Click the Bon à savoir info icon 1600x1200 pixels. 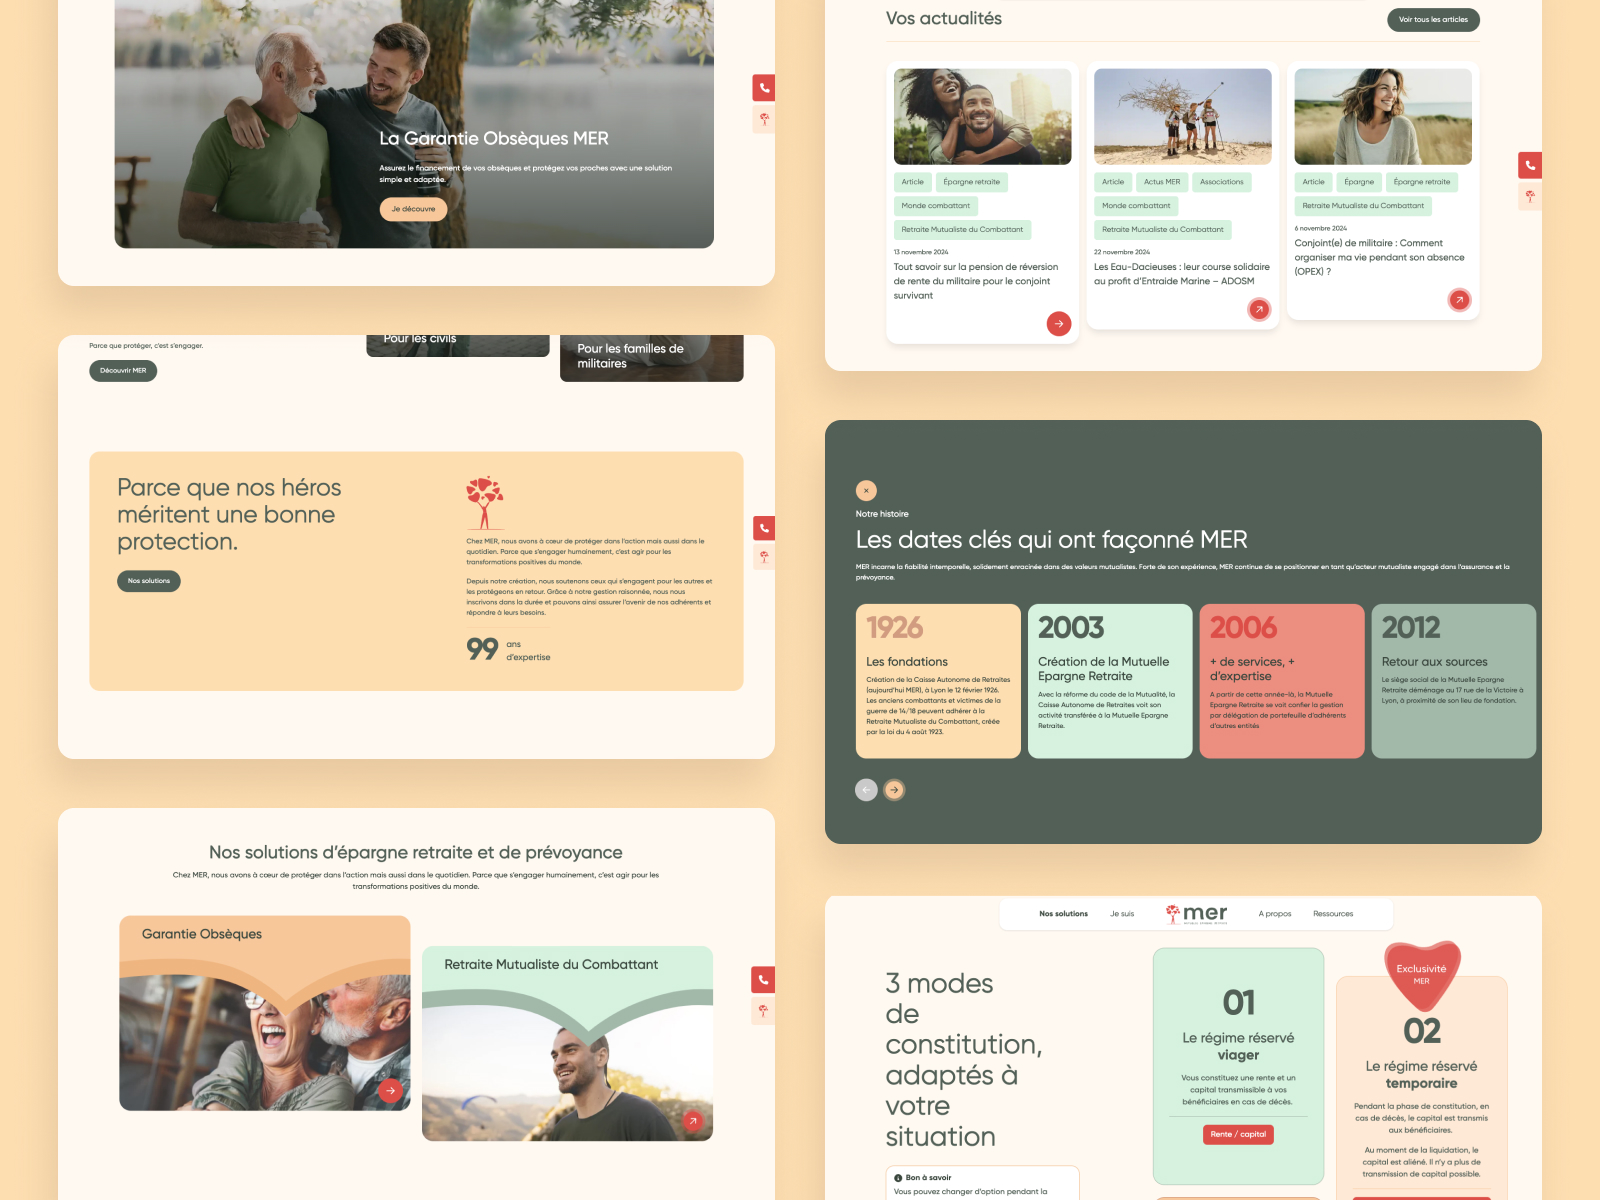coord(898,1178)
